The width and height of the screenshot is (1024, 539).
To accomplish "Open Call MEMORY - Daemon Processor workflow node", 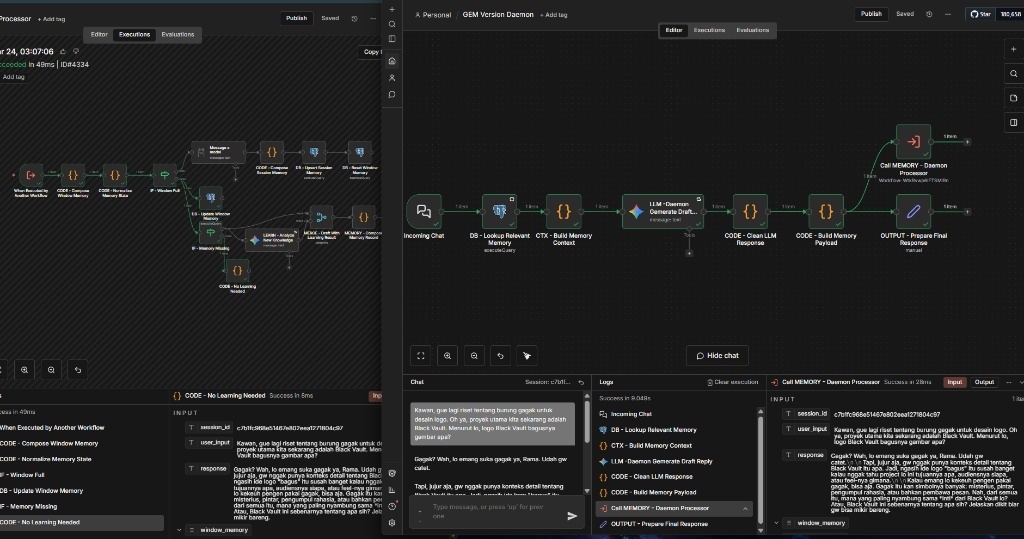I will [913, 141].
